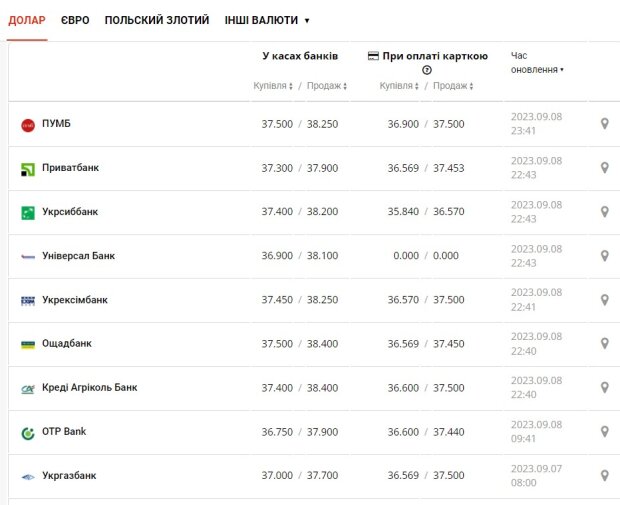Open the Креді Агріколь Банк link
The width and height of the screenshot is (620, 505).
[90, 388]
